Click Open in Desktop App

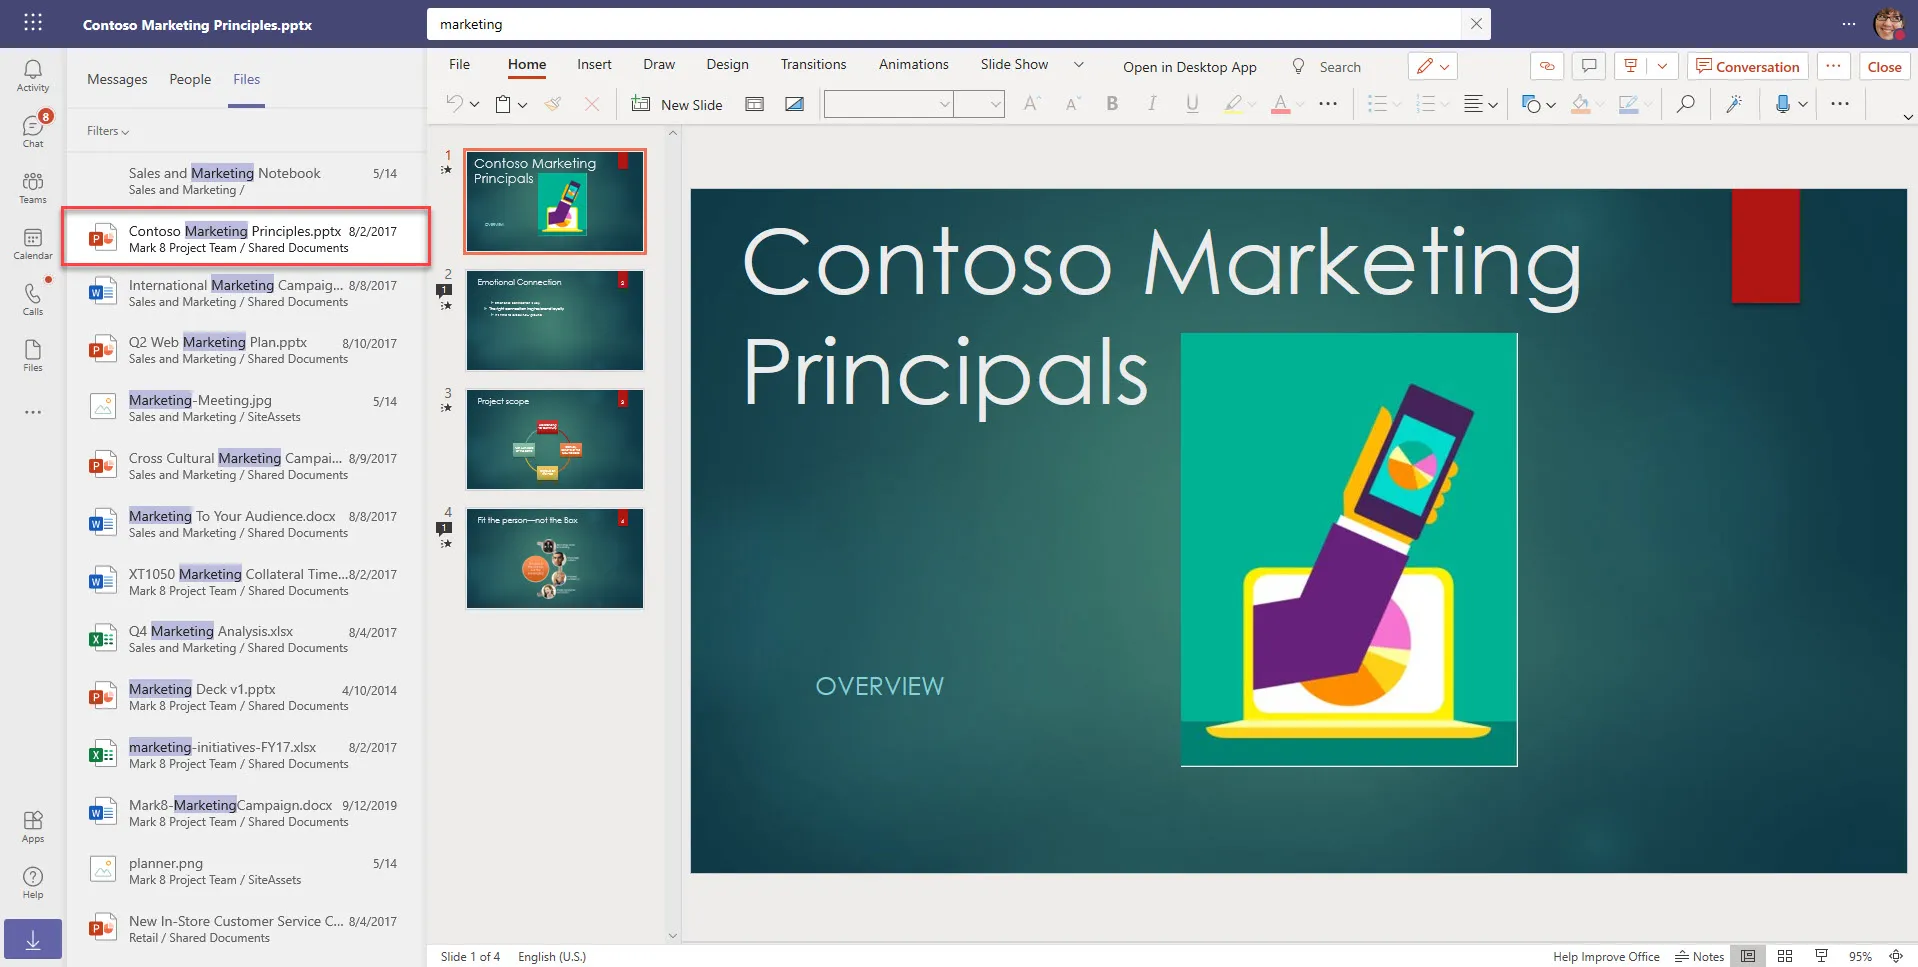point(1189,67)
